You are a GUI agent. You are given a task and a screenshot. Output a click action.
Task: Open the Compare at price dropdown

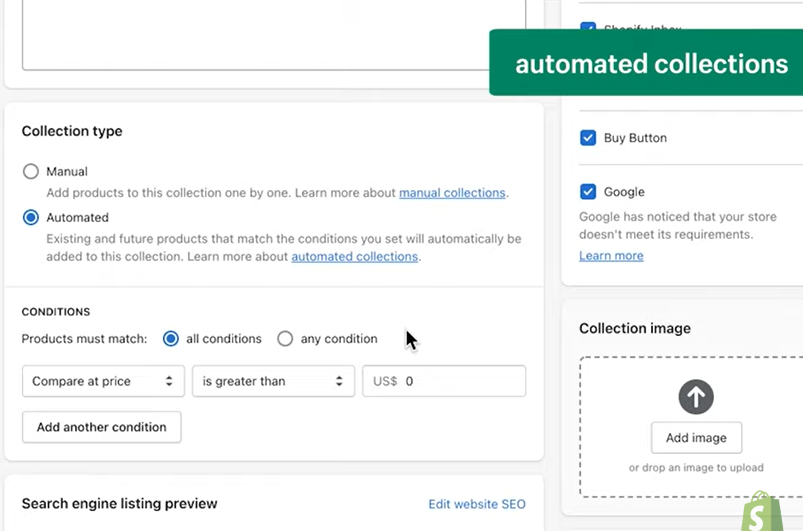[102, 381]
